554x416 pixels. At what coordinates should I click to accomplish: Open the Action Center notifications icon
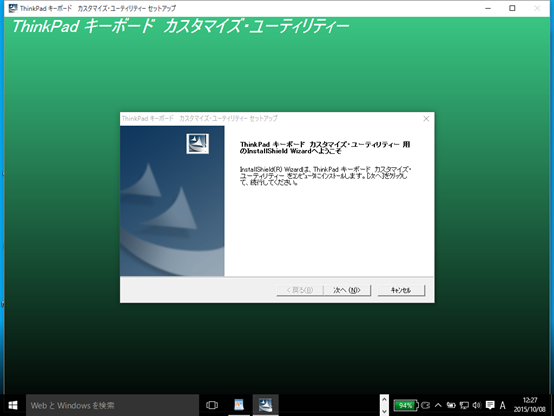pyautogui.click(x=490, y=405)
